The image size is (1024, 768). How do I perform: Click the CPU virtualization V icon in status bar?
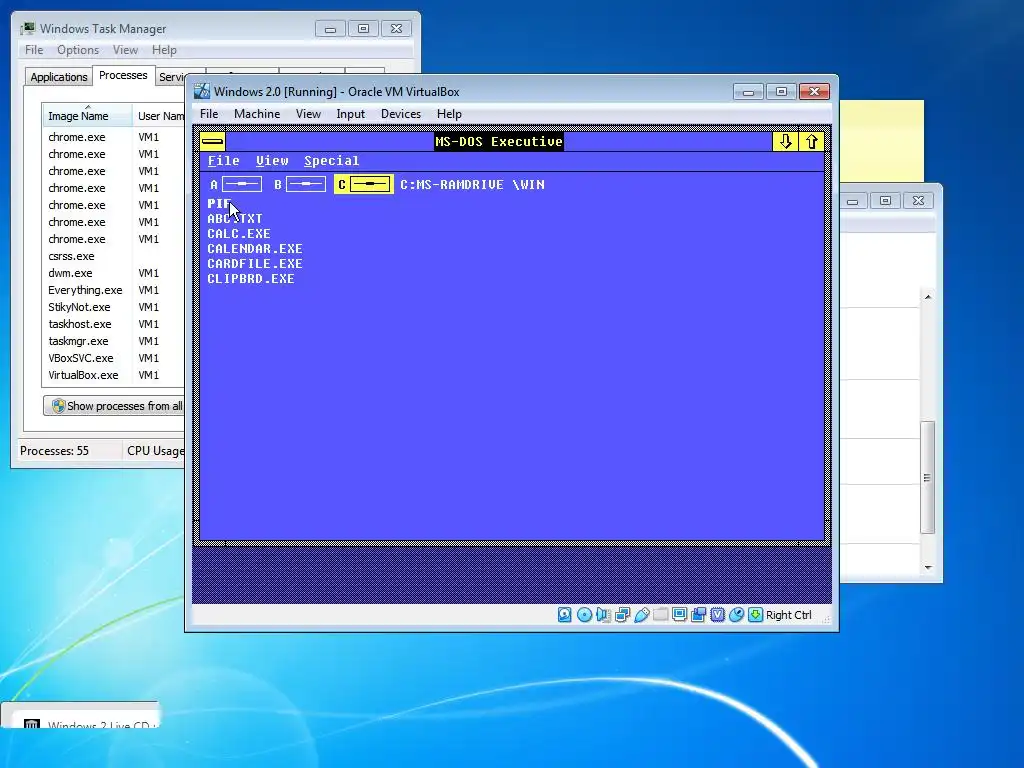tap(717, 615)
